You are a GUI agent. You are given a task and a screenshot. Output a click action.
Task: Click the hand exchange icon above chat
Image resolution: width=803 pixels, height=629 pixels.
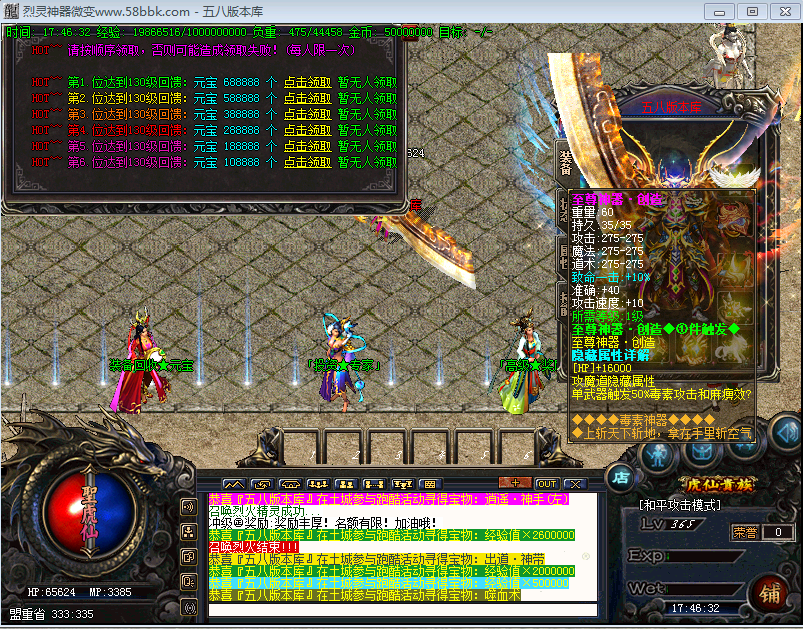[x=262, y=484]
